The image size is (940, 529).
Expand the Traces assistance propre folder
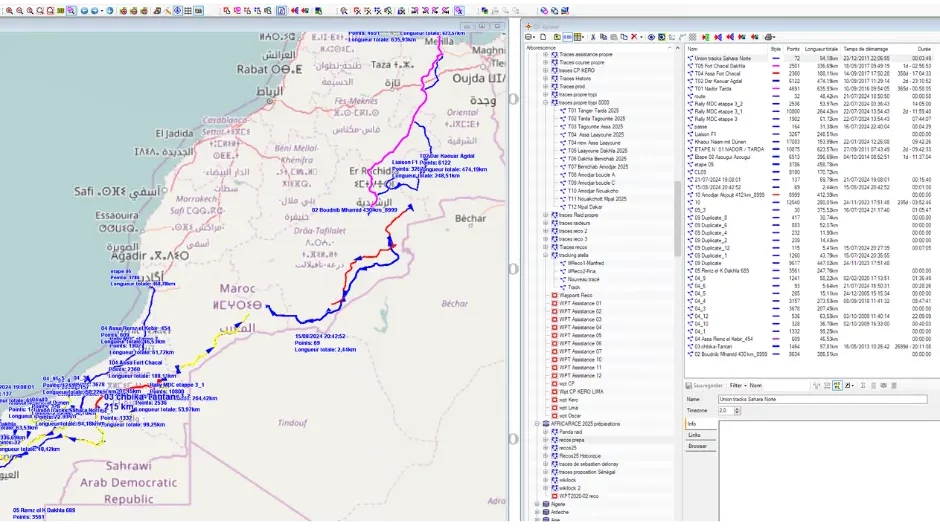[x=546, y=54]
